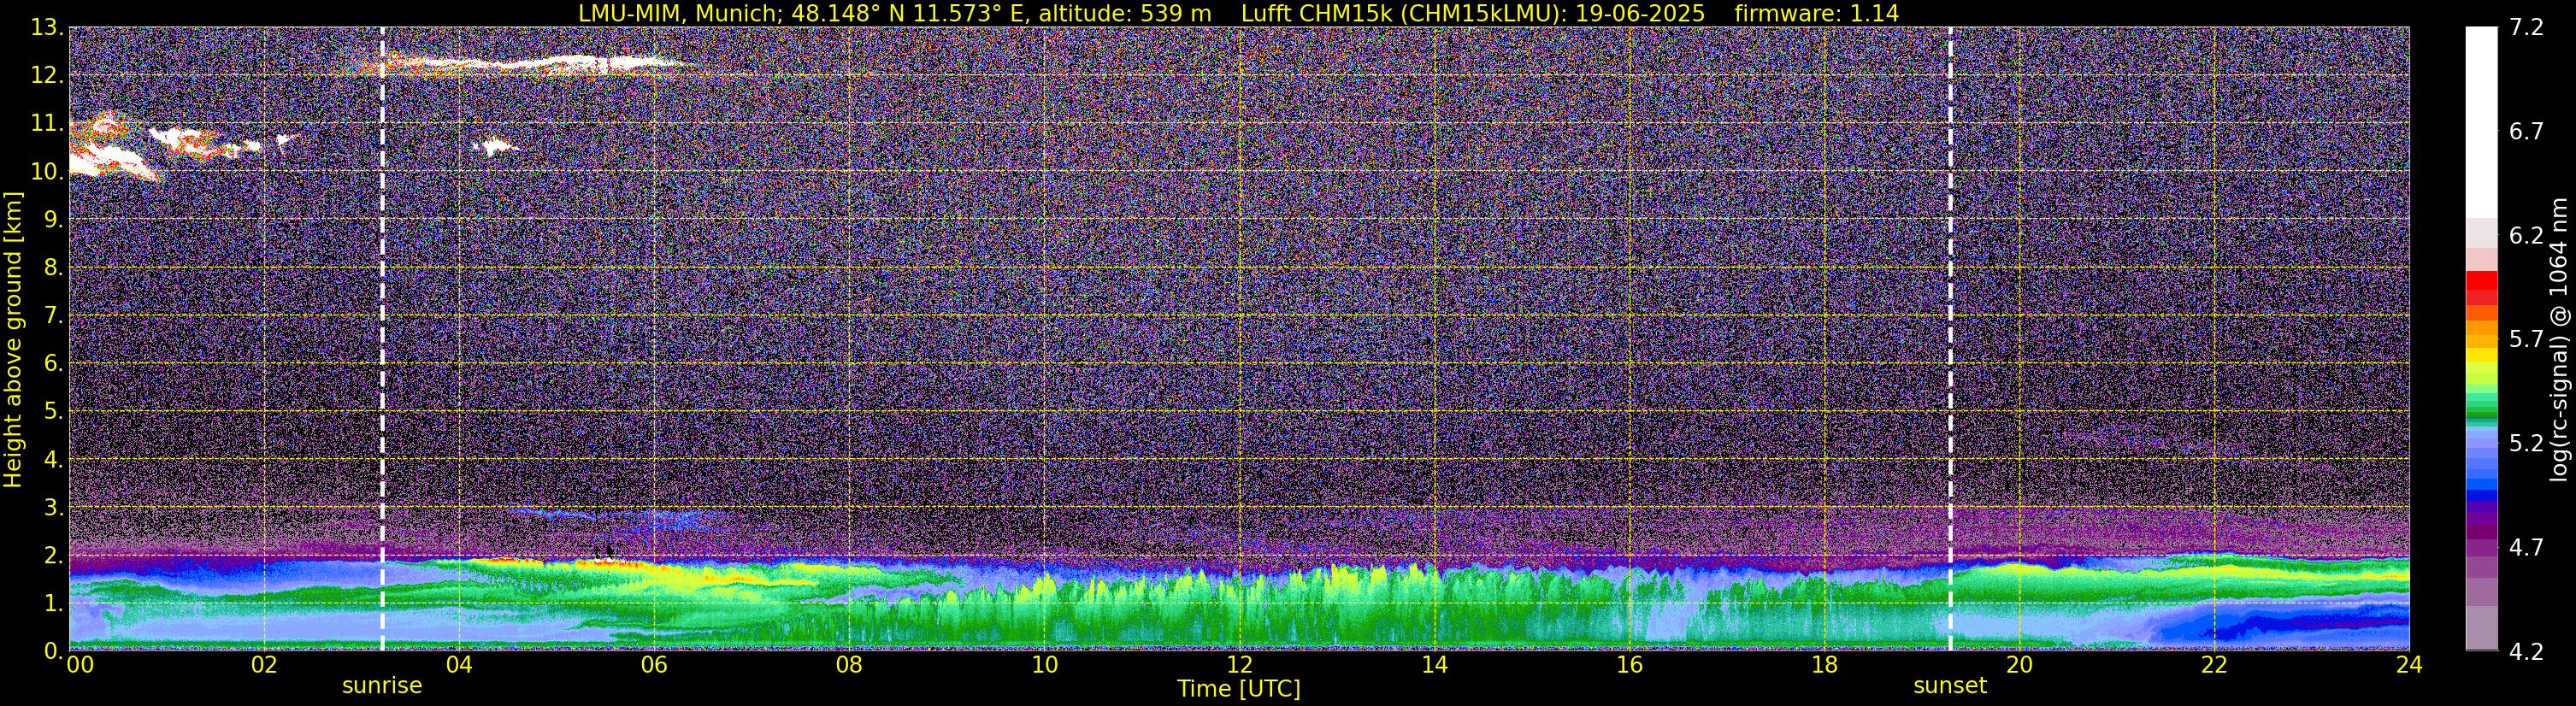Click the x-axis time tick '08'

[848, 665]
